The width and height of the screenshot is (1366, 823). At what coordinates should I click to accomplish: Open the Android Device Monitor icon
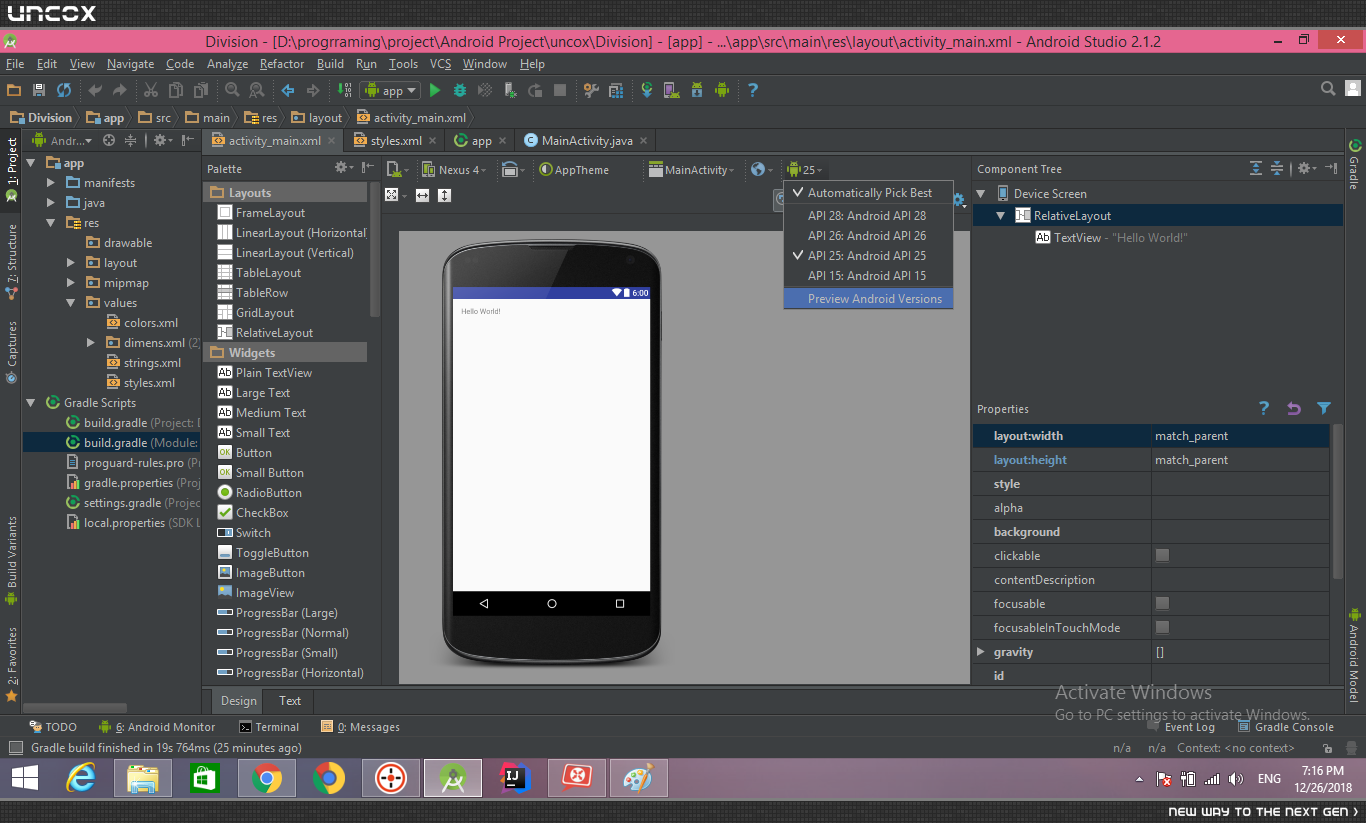(722, 90)
